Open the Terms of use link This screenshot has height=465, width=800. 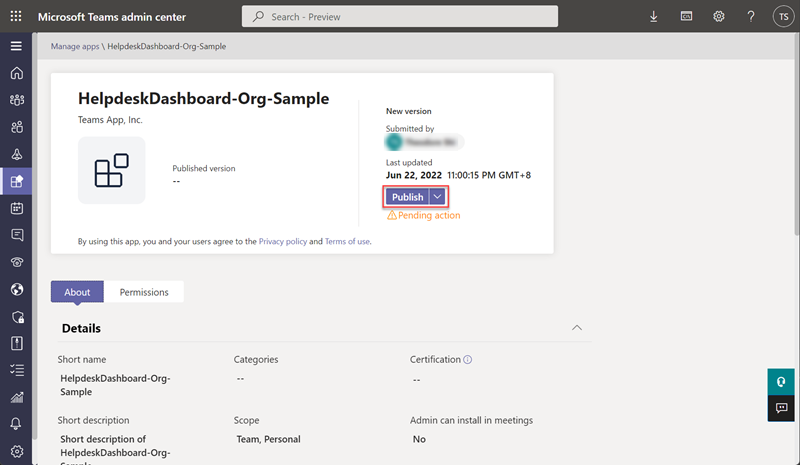point(347,241)
